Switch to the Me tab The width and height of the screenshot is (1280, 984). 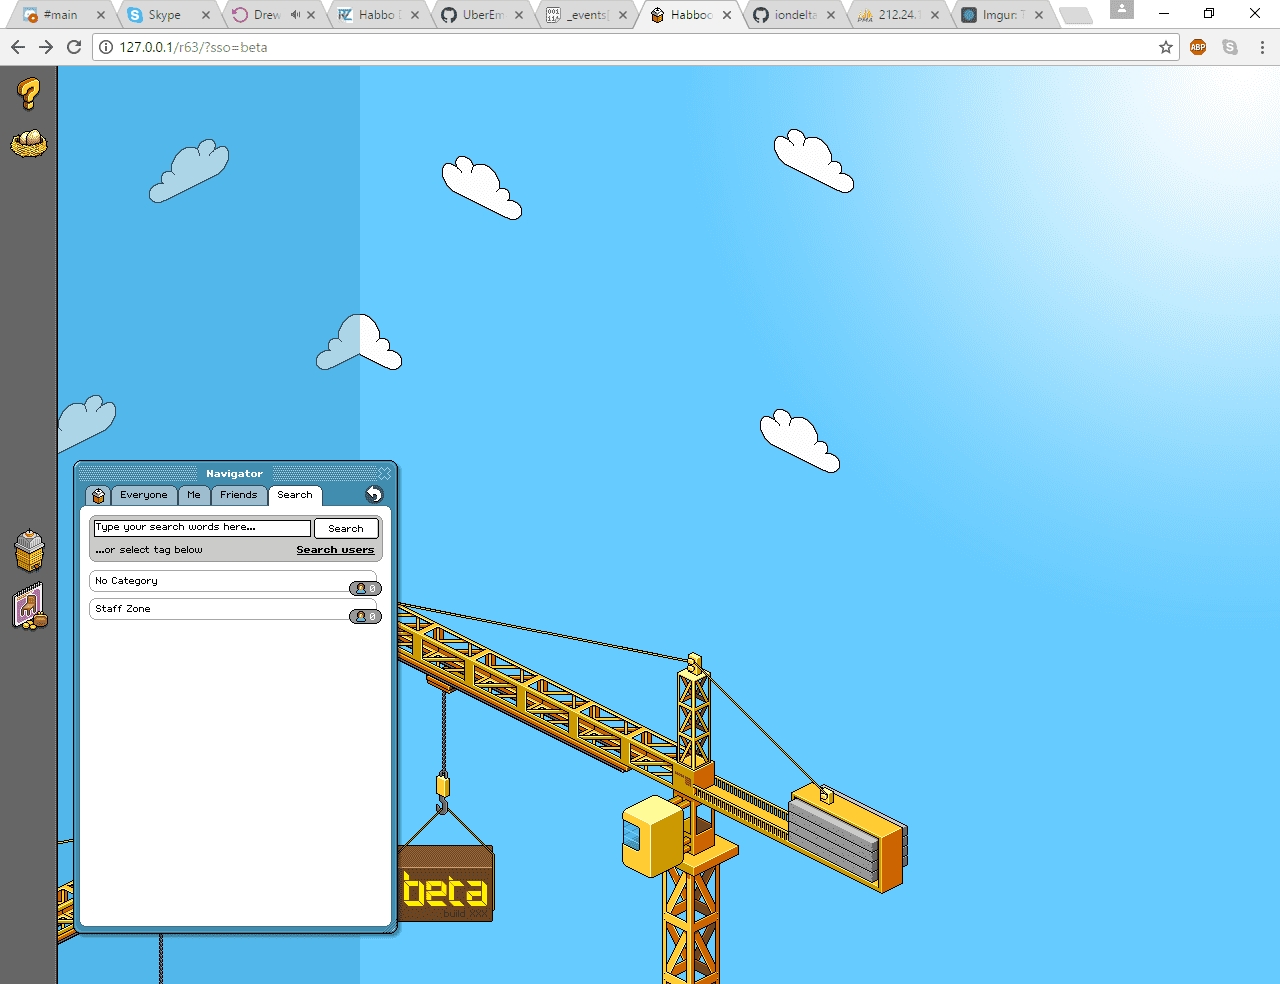point(194,495)
